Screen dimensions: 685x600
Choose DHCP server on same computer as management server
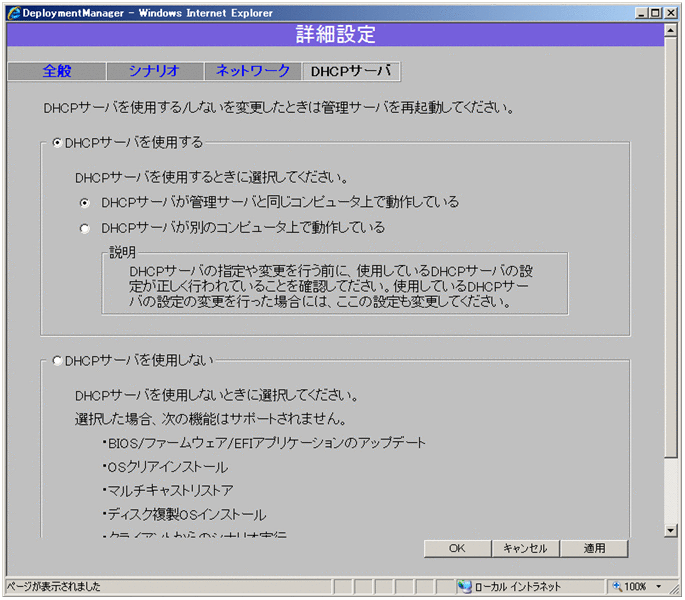point(85,203)
